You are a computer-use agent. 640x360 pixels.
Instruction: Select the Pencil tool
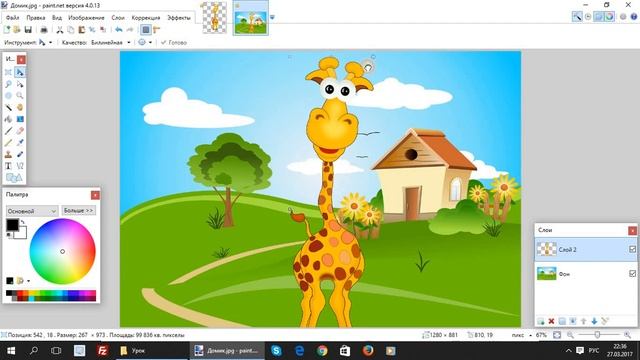8,142
